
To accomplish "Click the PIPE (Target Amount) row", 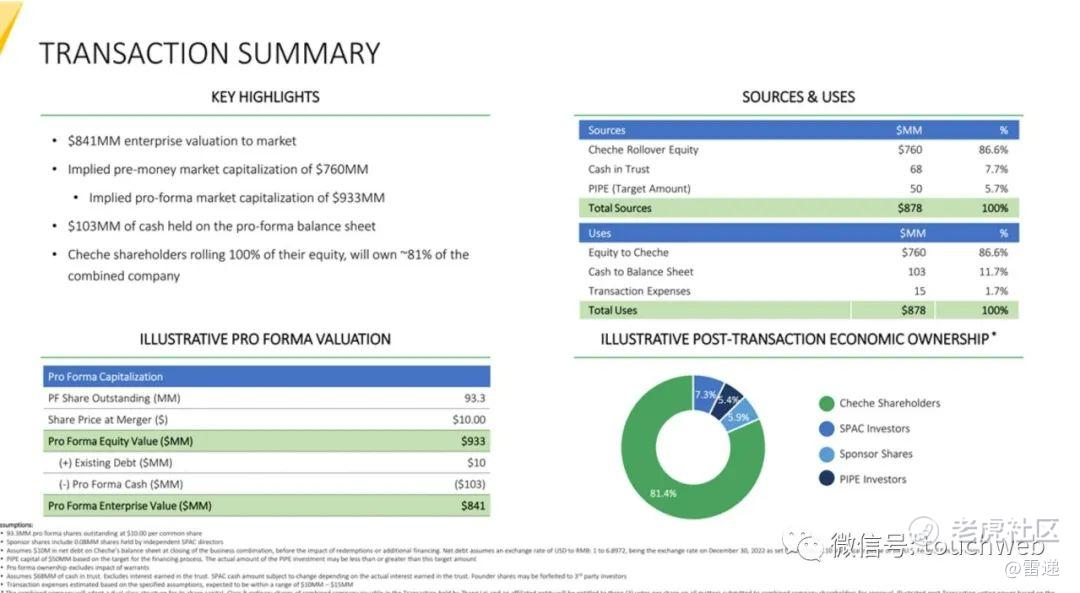I will coord(799,189).
